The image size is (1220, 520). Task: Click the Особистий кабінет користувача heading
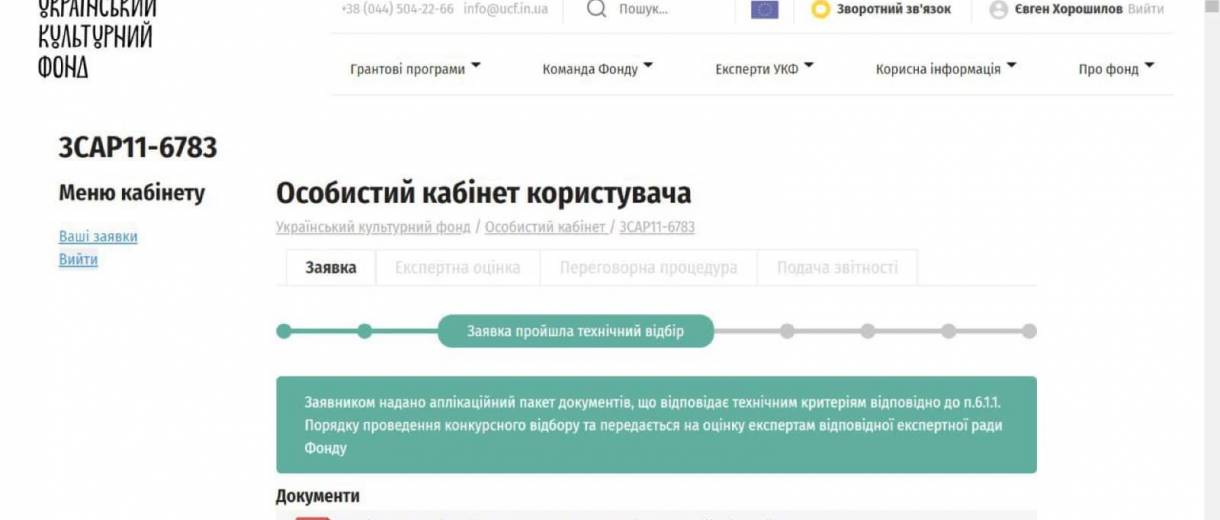(483, 193)
